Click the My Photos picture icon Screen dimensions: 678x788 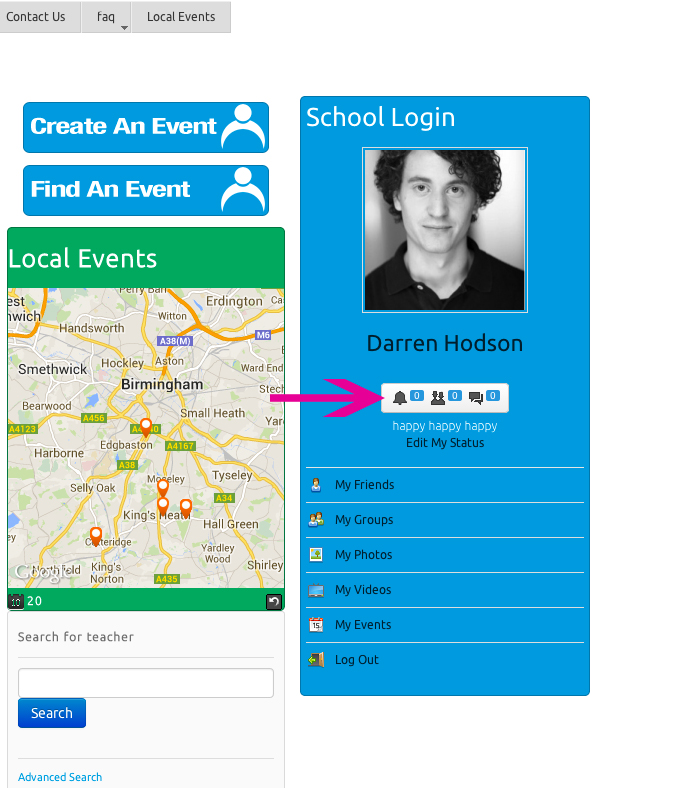(x=316, y=555)
